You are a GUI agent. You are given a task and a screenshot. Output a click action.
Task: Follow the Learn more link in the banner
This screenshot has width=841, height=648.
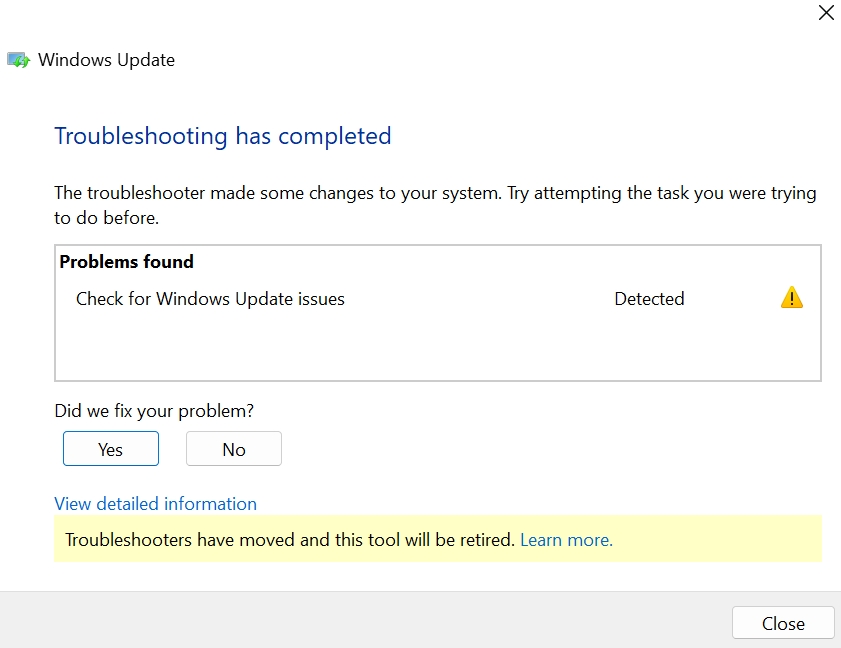pyautogui.click(x=566, y=540)
